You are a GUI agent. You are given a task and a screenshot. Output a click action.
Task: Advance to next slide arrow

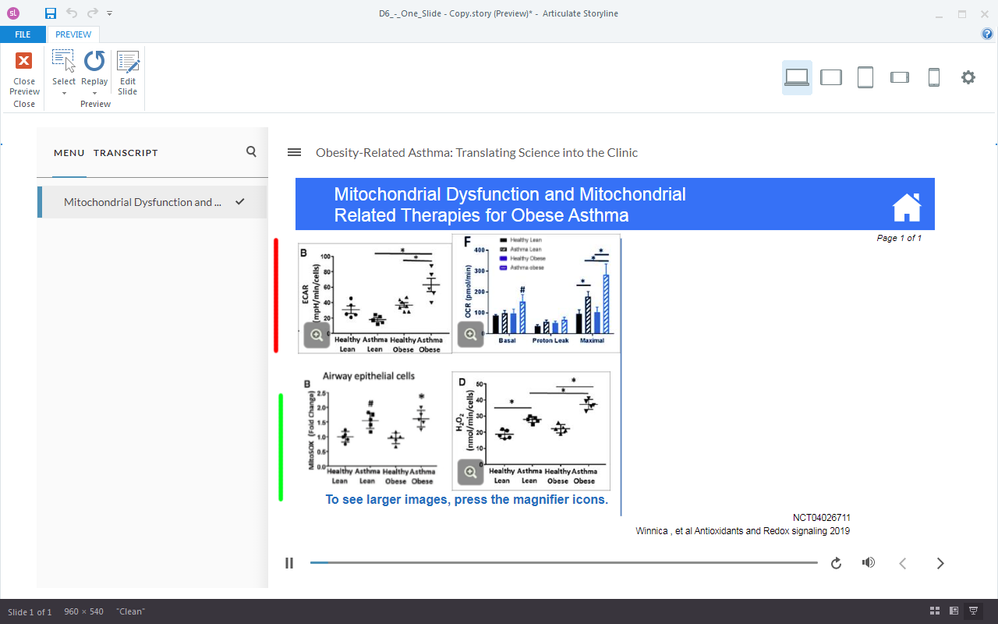click(x=940, y=563)
